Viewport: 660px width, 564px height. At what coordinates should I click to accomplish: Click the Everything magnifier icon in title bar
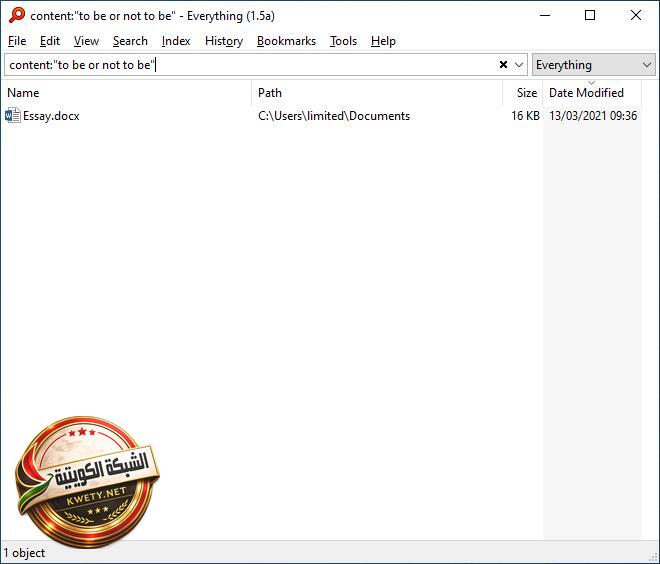click(17, 15)
